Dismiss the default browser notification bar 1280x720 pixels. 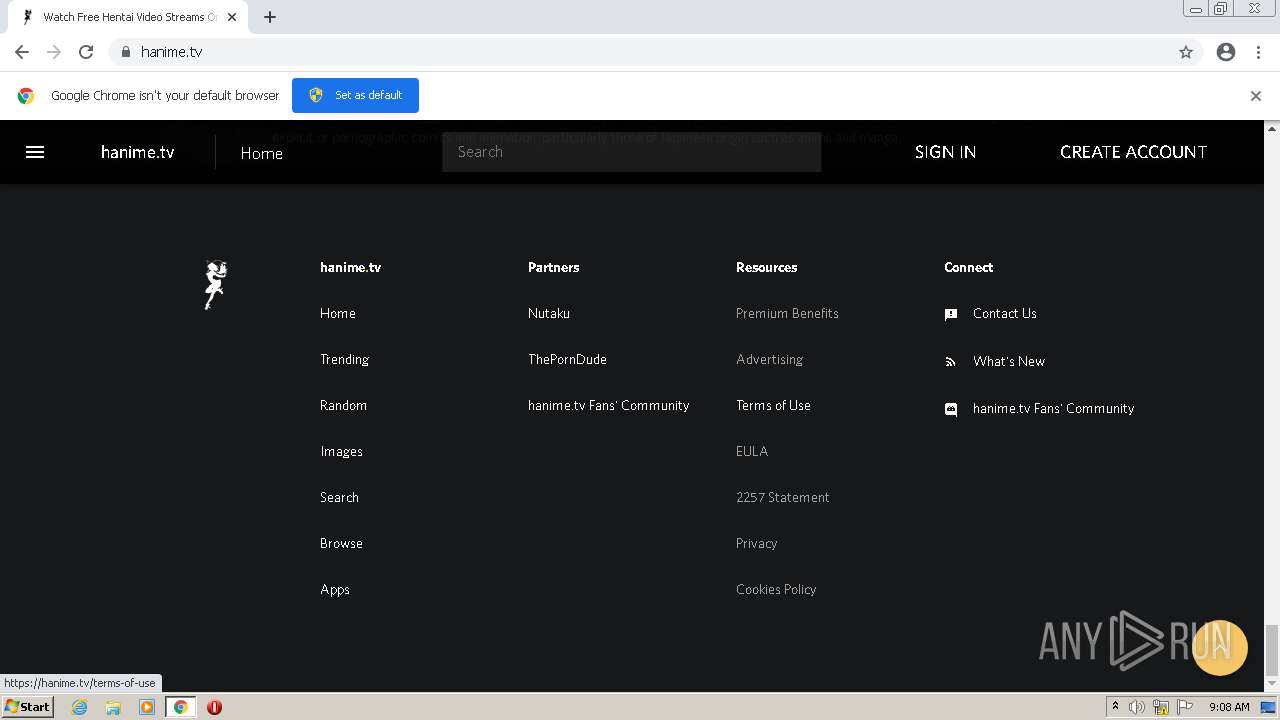pyautogui.click(x=1255, y=96)
